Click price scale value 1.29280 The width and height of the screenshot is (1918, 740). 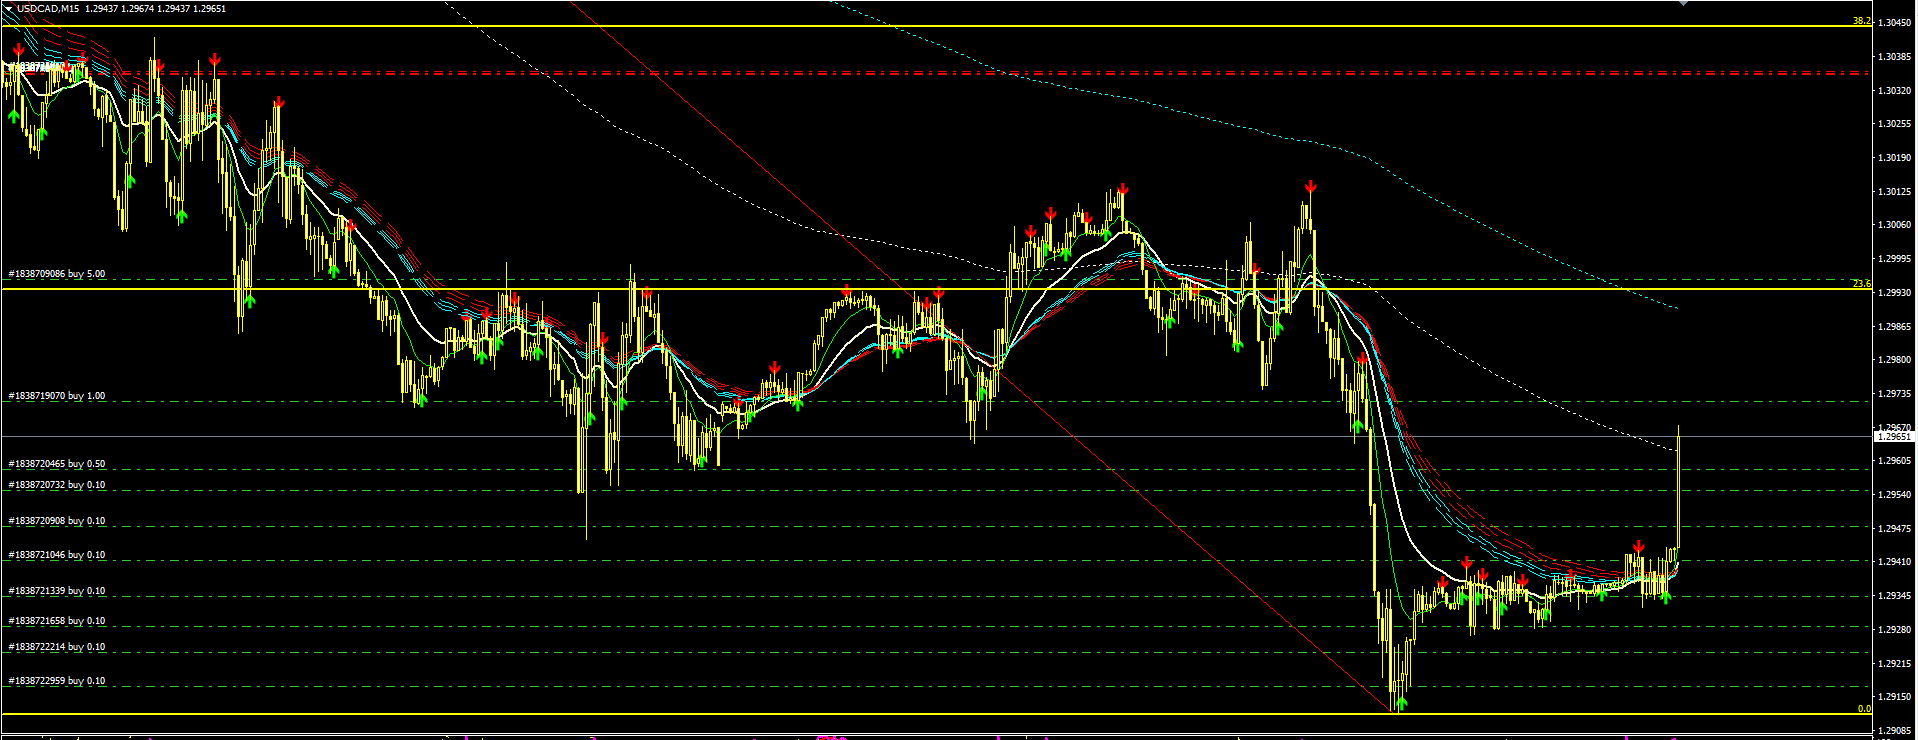point(1896,630)
